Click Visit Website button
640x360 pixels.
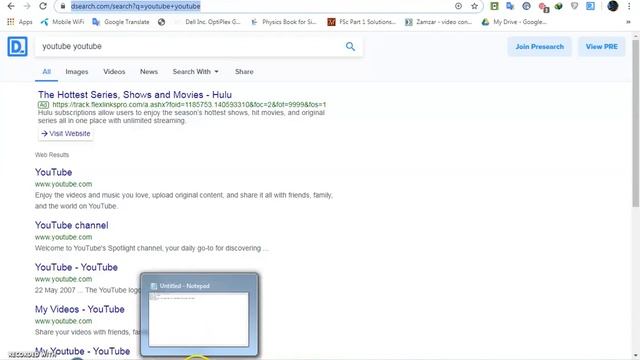click(66, 133)
